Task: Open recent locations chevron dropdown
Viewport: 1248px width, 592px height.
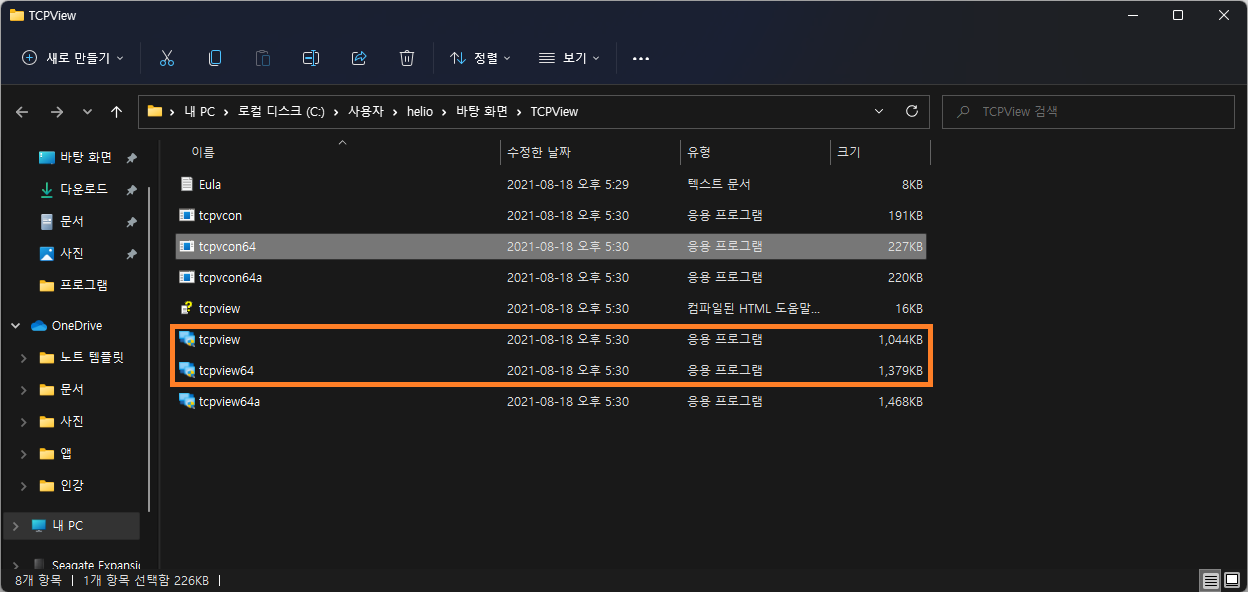Action: [87, 112]
